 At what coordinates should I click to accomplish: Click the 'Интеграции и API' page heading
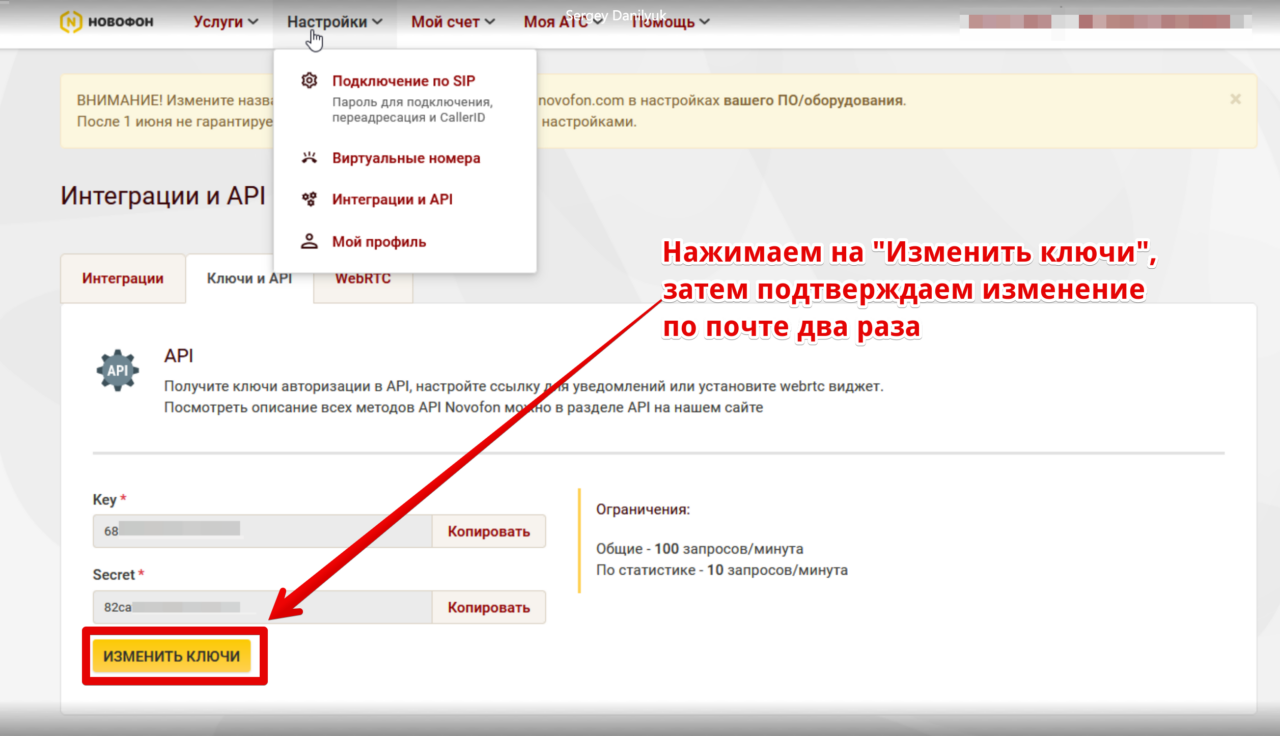[163, 195]
